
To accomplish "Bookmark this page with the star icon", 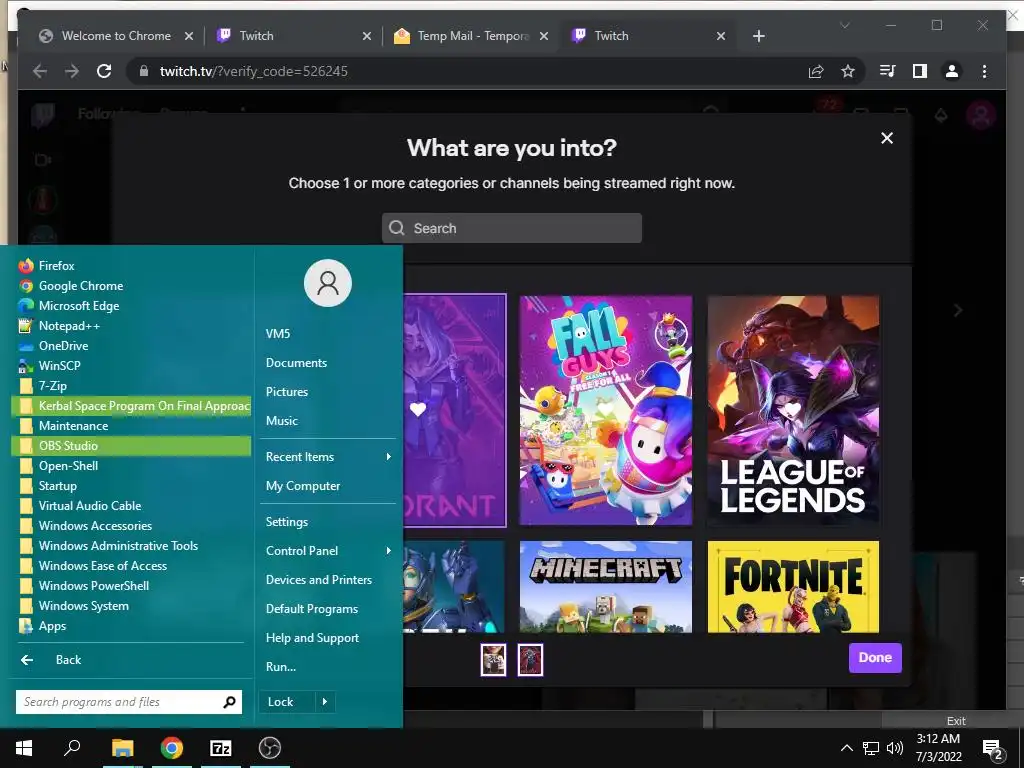I will pyautogui.click(x=848, y=71).
